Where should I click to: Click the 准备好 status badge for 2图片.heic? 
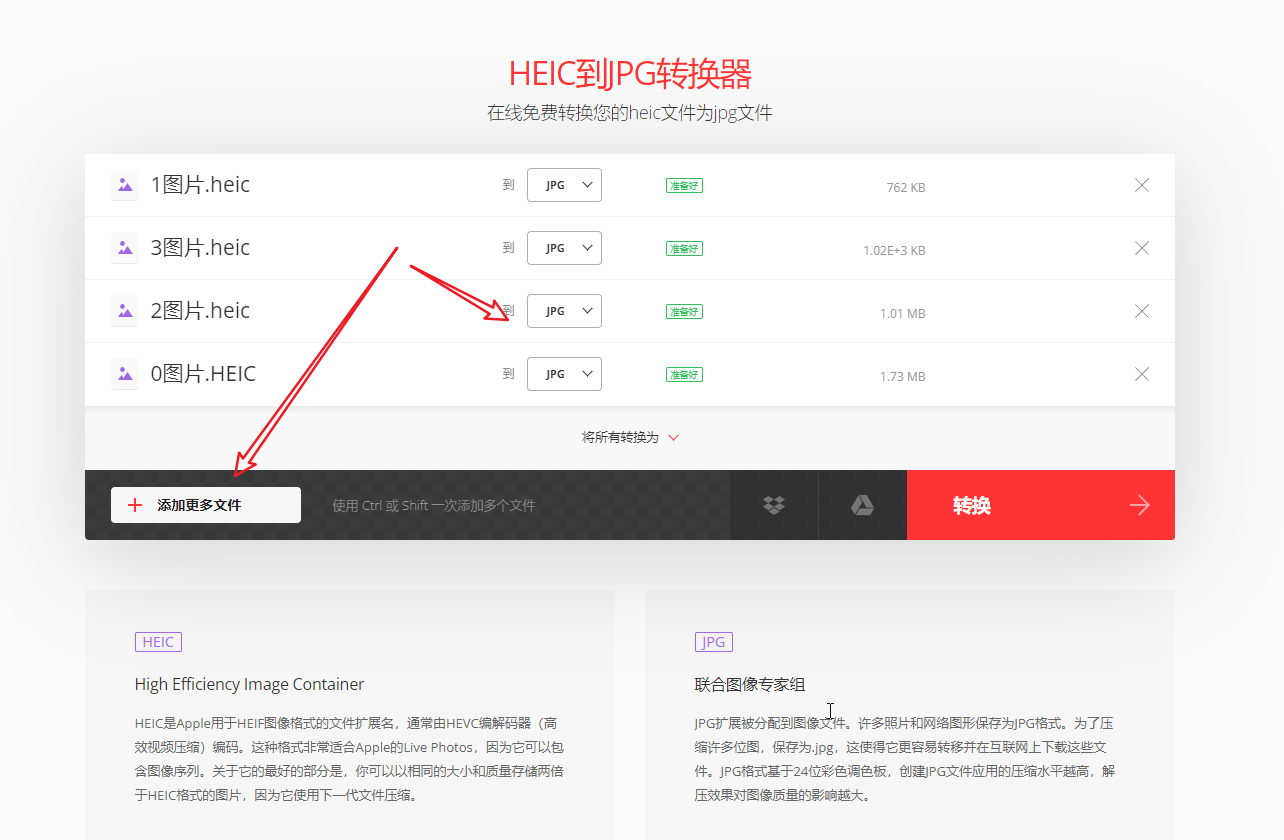coord(684,312)
